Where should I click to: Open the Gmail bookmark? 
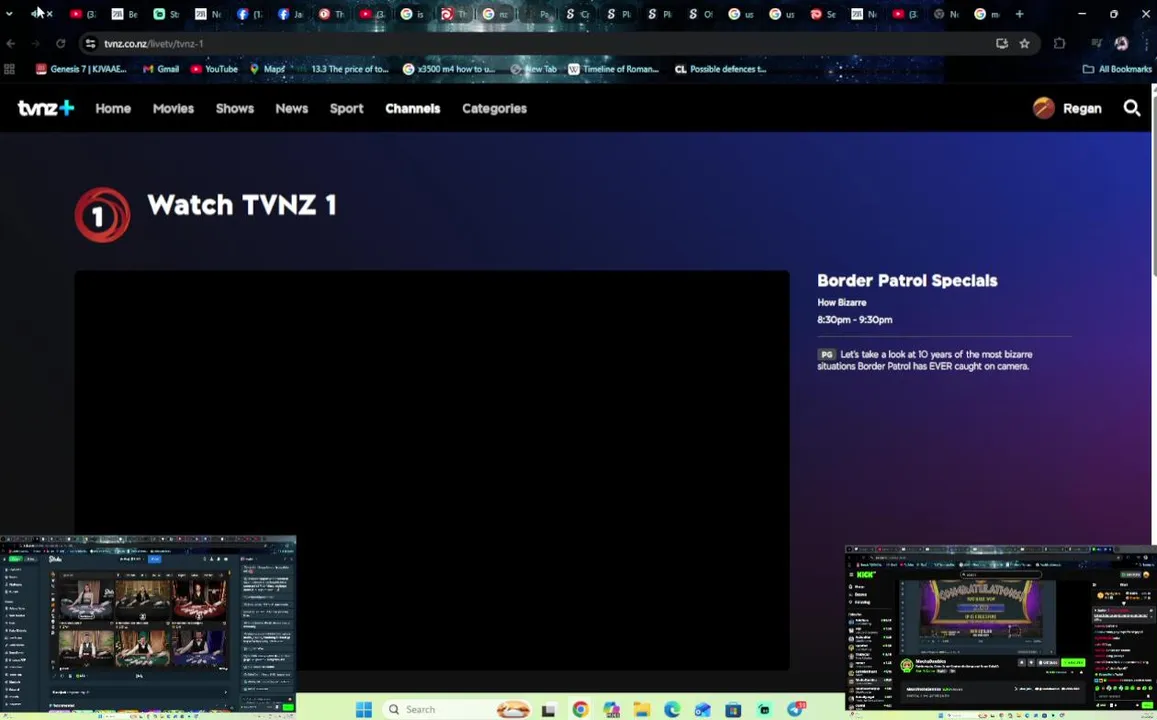161,69
